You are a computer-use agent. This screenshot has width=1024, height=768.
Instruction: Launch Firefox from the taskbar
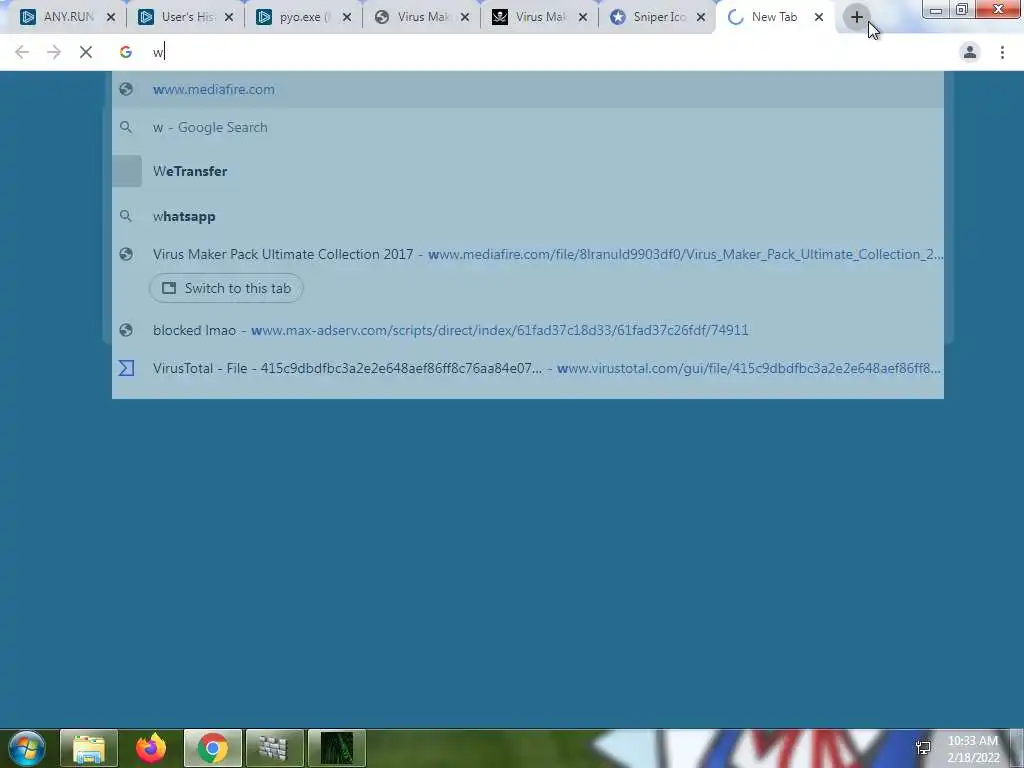[x=150, y=748]
